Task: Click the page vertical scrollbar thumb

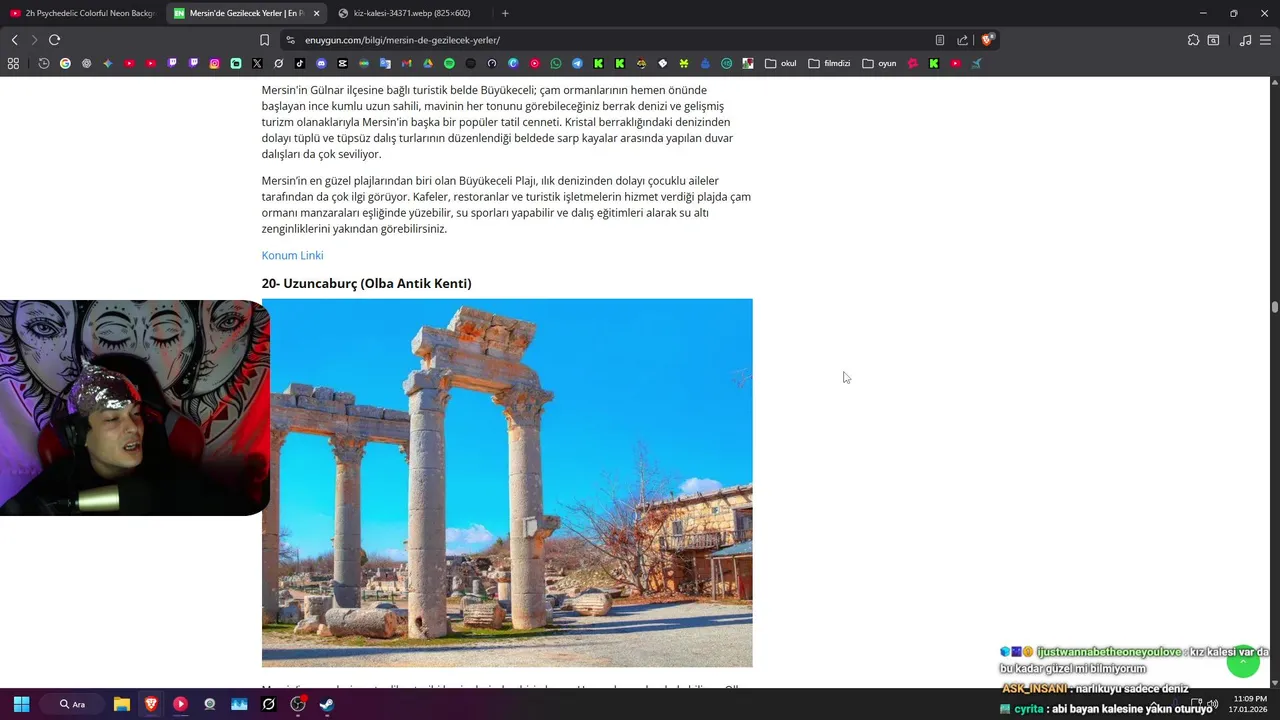Action: [1274, 307]
